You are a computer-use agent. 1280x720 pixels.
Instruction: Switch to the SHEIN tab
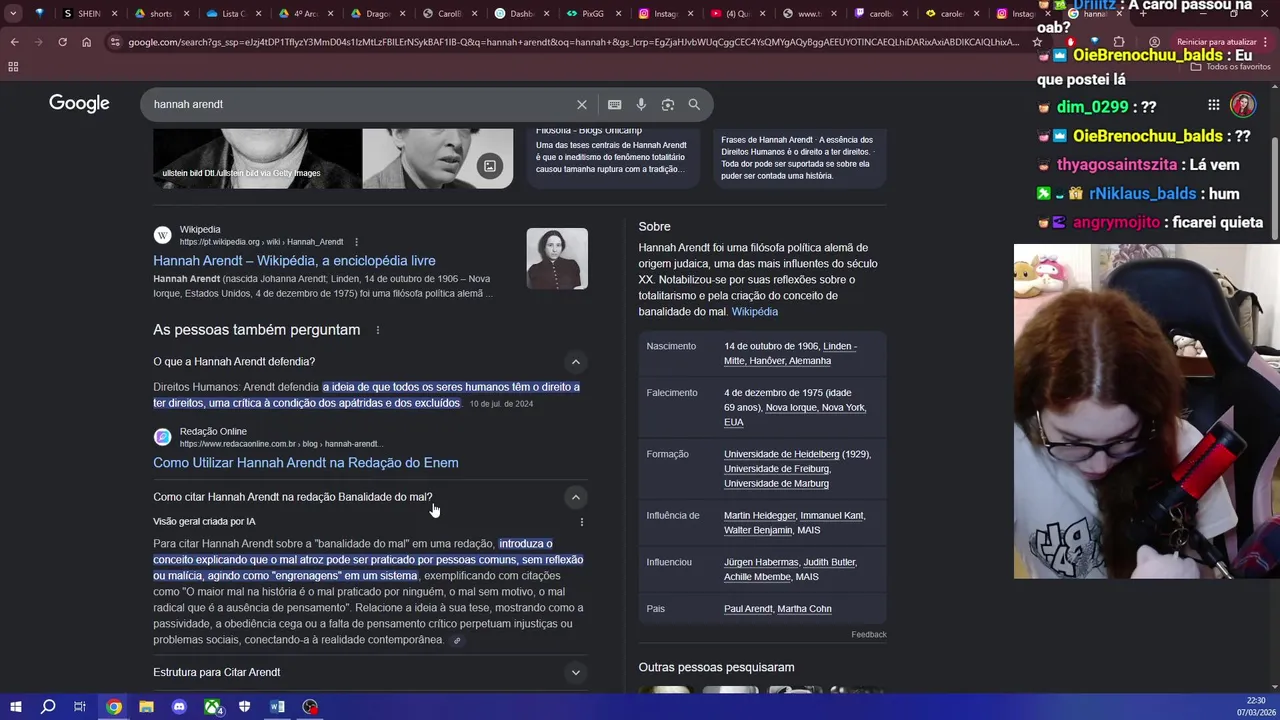coord(90,14)
